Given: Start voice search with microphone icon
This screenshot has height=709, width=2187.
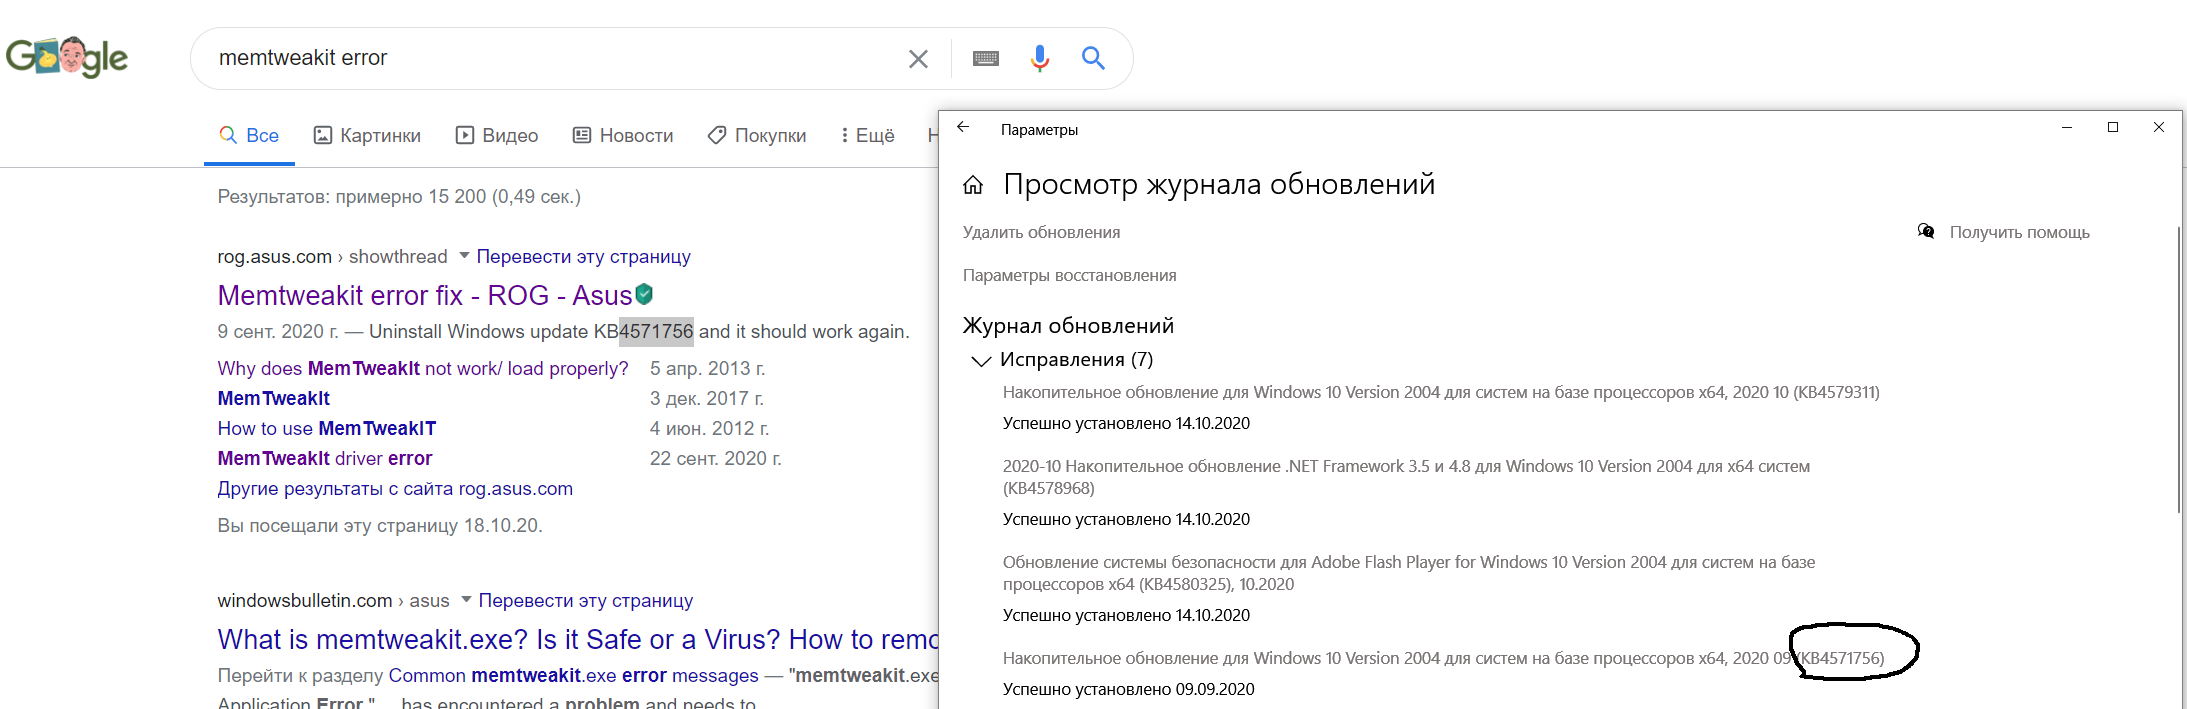Looking at the screenshot, I should click(1040, 59).
